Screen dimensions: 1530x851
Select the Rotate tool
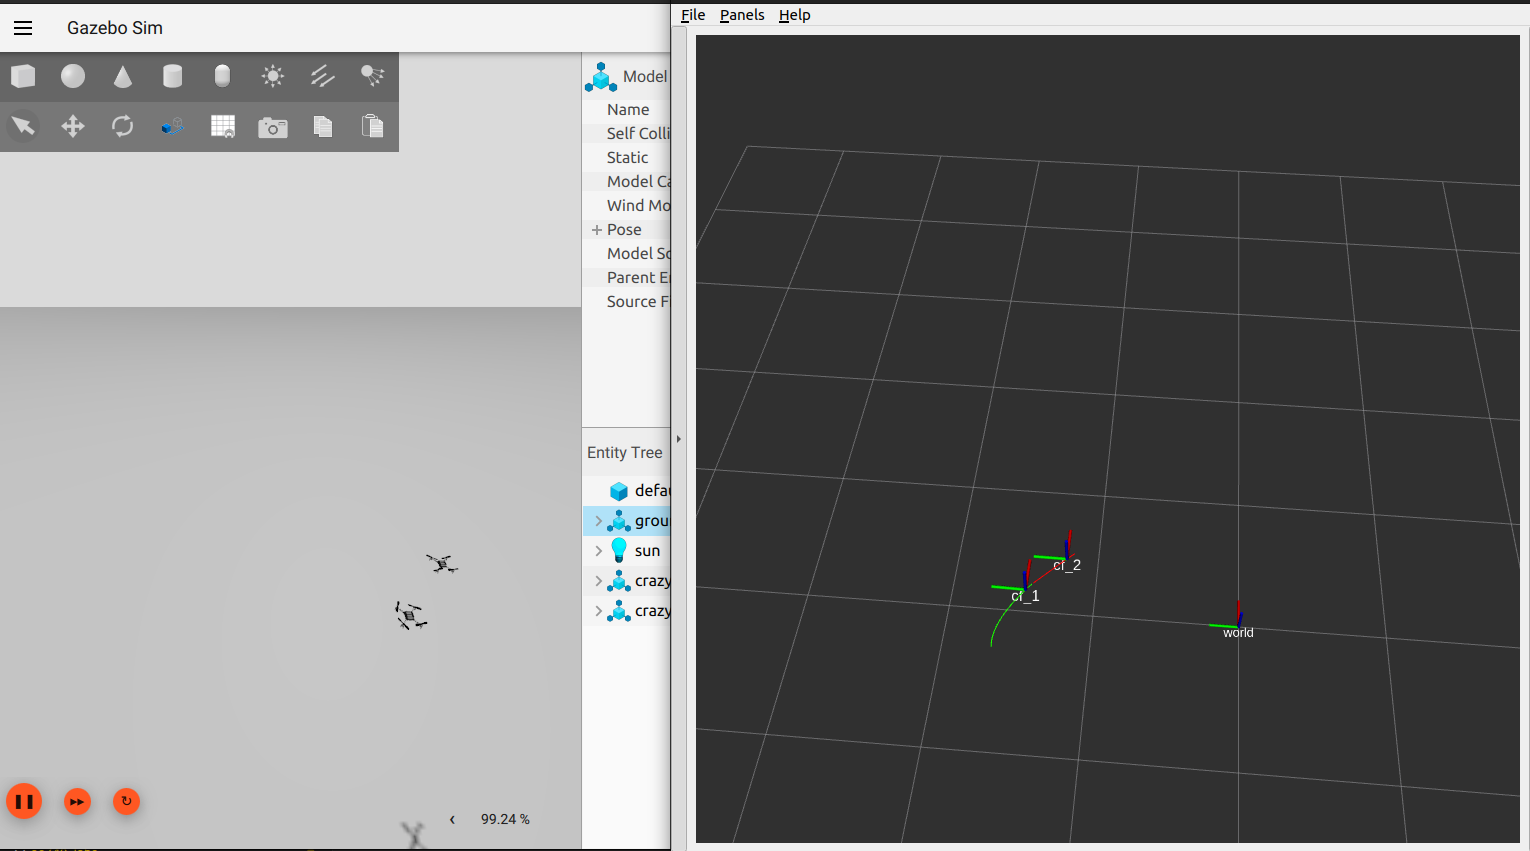[x=121, y=125]
